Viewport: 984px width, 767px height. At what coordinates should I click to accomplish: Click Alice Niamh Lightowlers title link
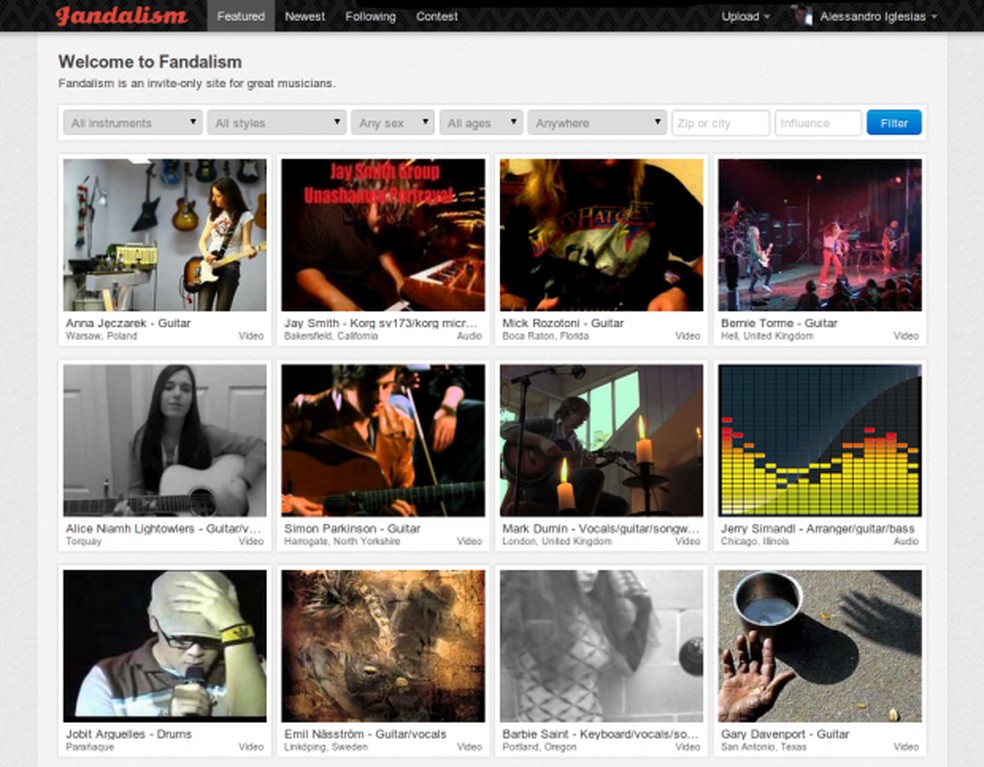163,529
